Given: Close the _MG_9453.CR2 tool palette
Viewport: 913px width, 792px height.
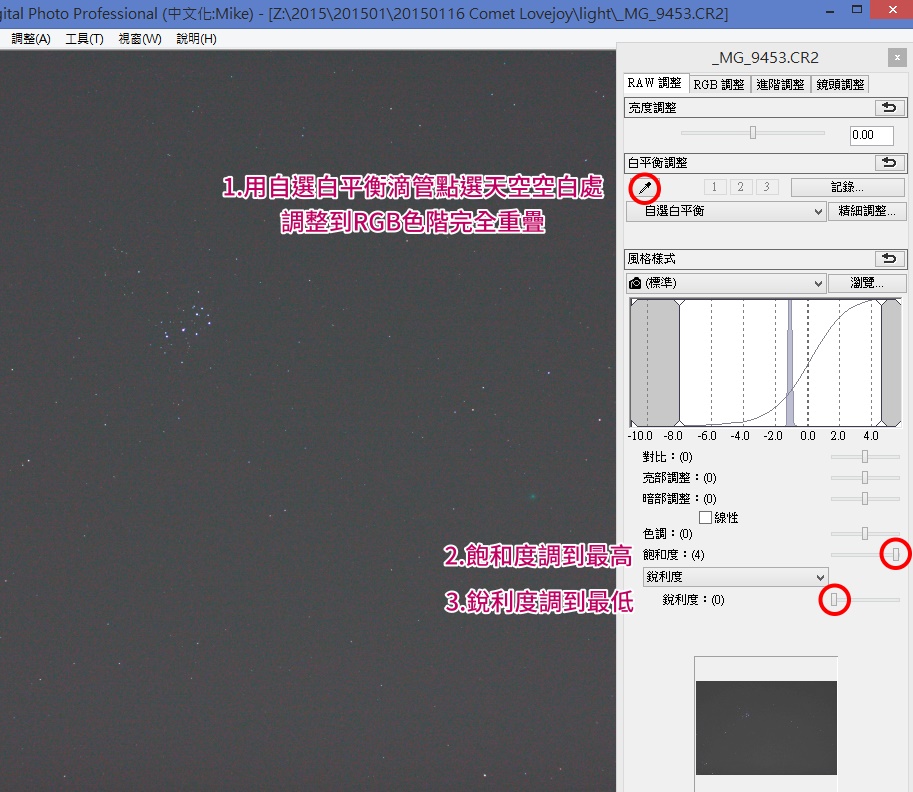Looking at the screenshot, I should [896, 58].
